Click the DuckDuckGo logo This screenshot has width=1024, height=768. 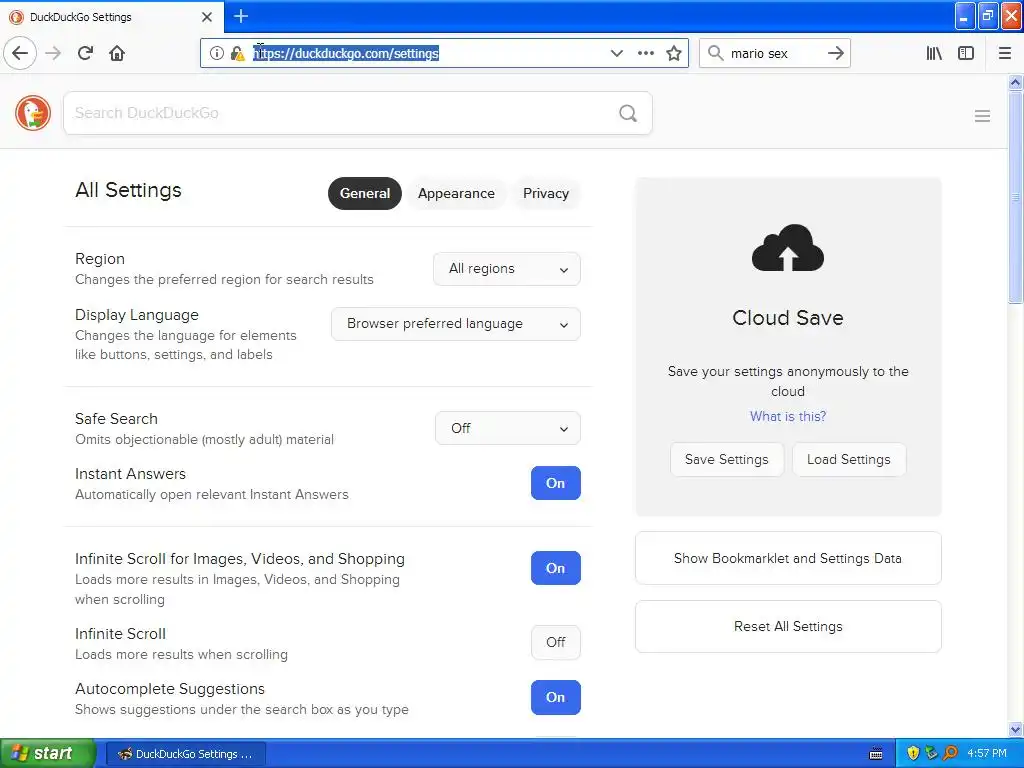tap(33, 113)
